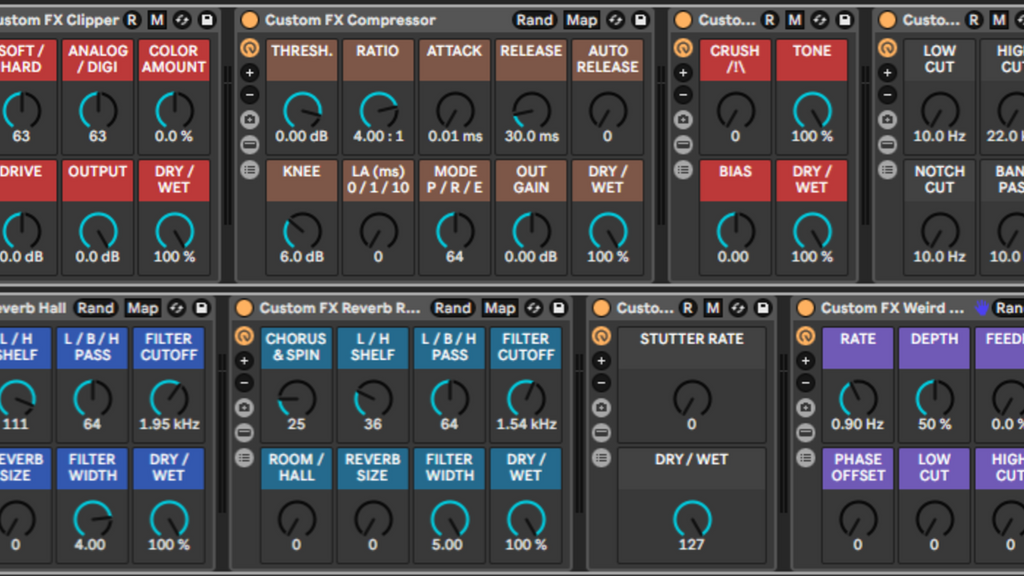This screenshot has width=1024, height=576.
Task: Collapse macro controls in the Reverb R... rack
Action: pyautogui.click(x=244, y=336)
